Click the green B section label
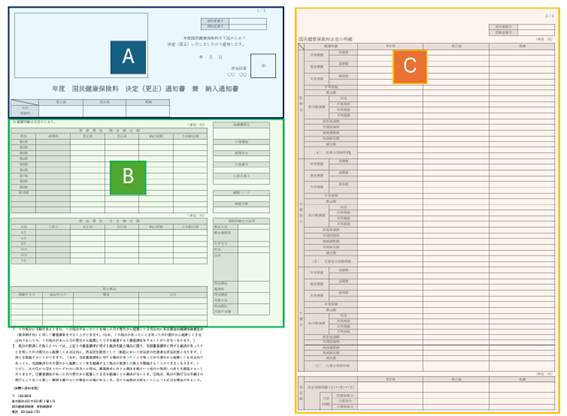Screen dimensions: 567x416 point(128,178)
